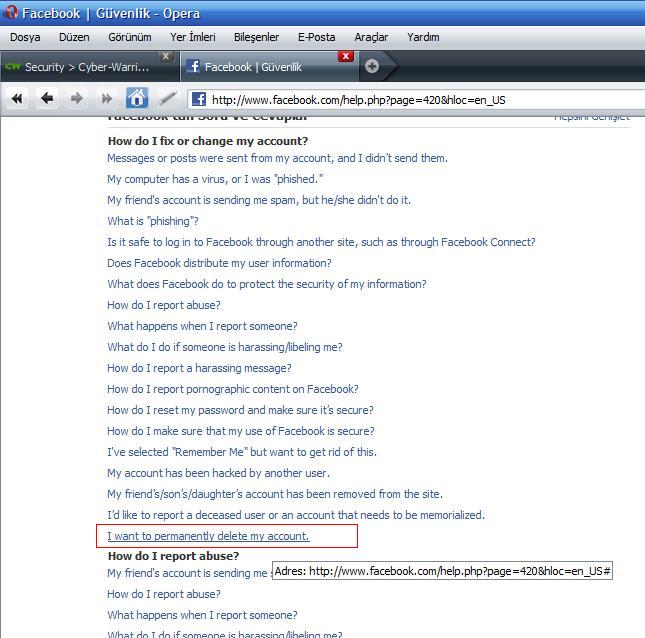645x638 pixels.
Task: Open 'My computer has a virus' link
Action: tap(215, 179)
